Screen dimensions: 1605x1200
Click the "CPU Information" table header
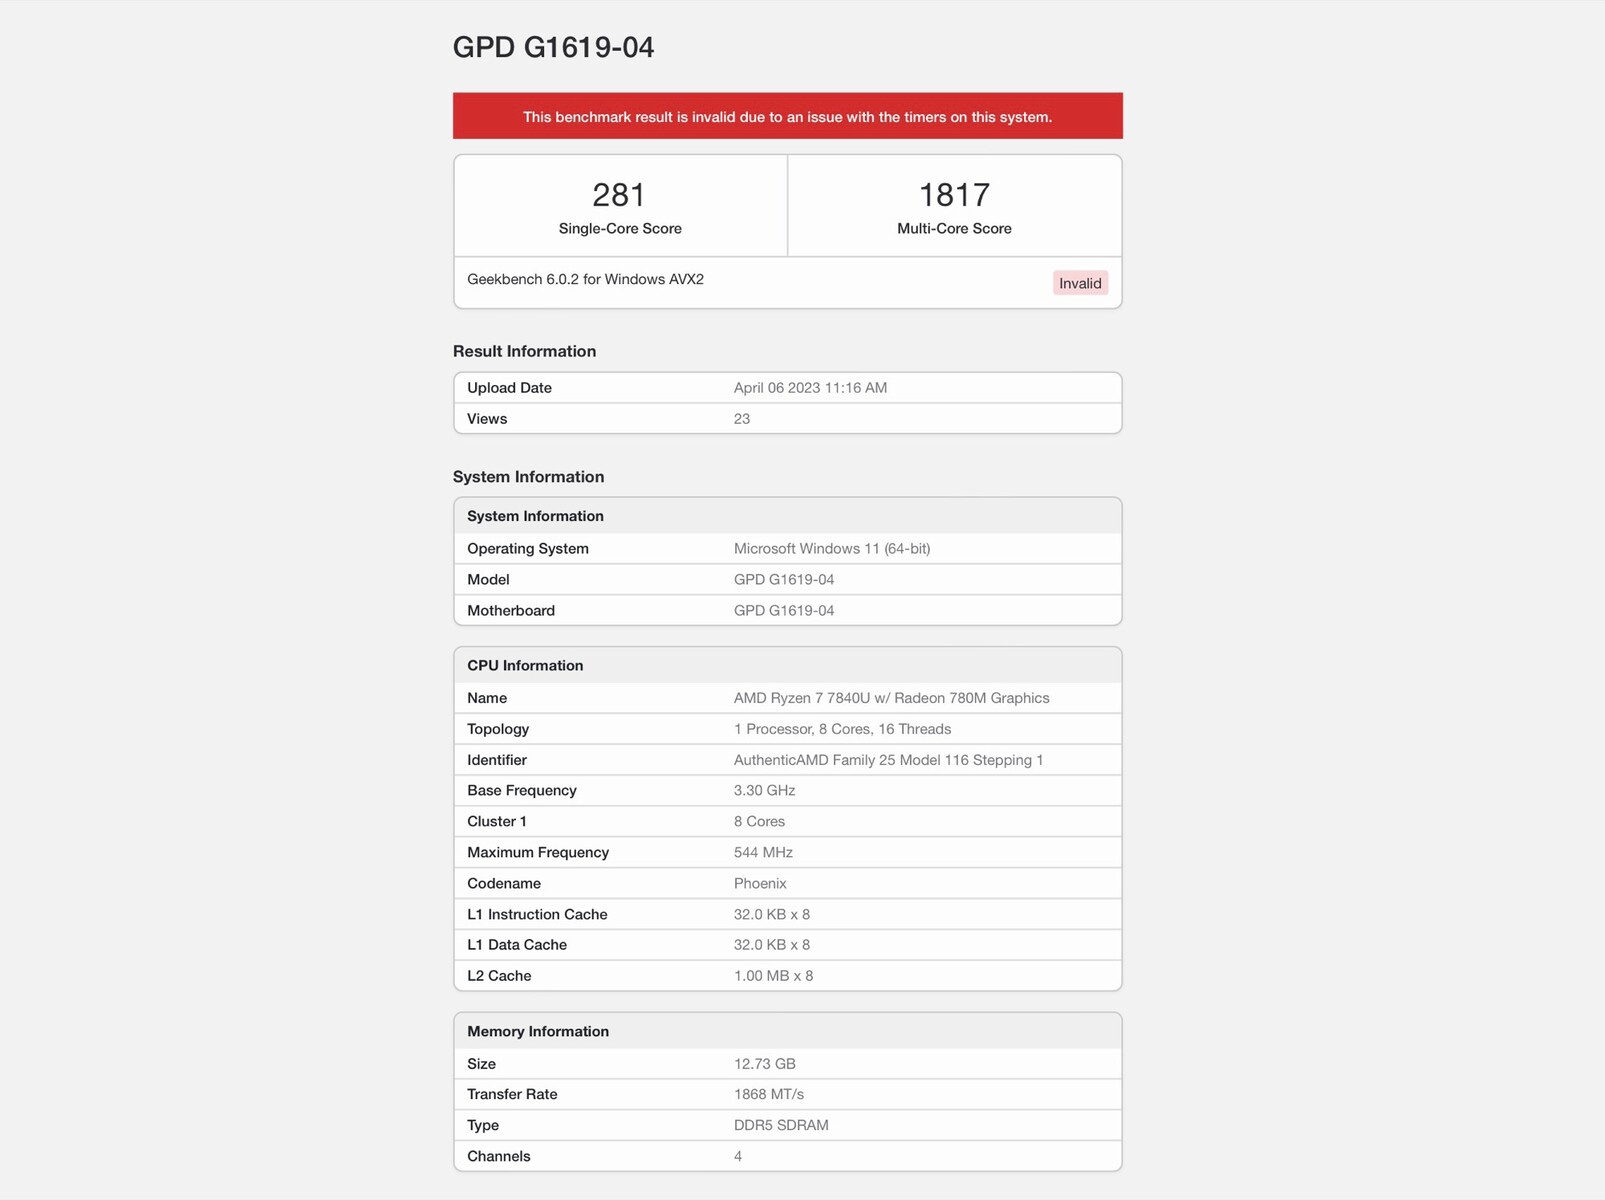(x=787, y=666)
